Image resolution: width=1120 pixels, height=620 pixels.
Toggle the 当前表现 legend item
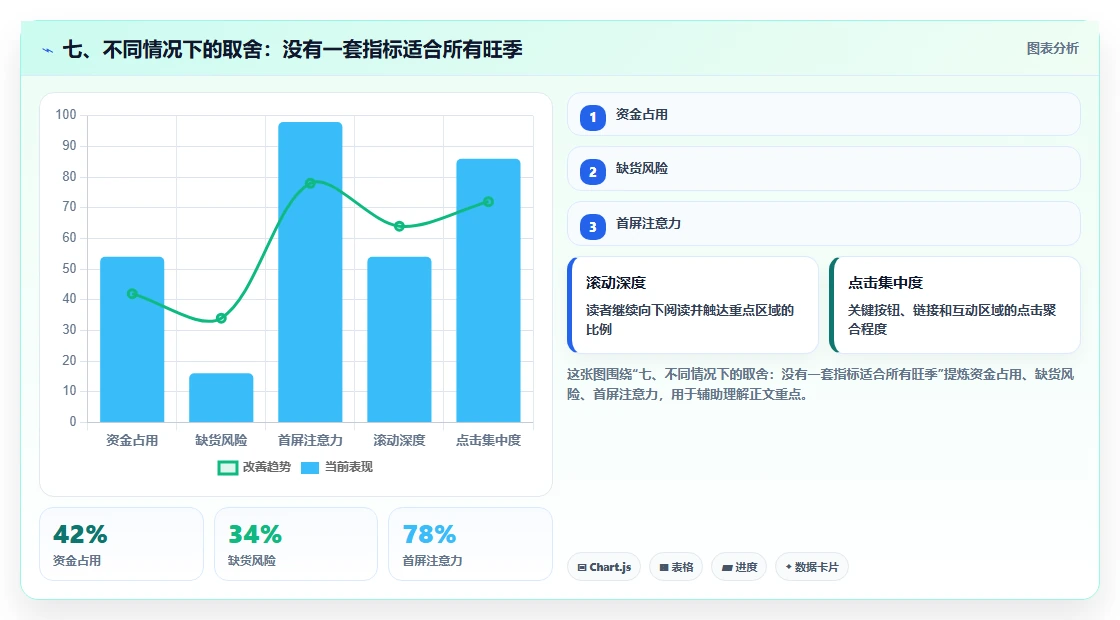pyautogui.click(x=336, y=467)
